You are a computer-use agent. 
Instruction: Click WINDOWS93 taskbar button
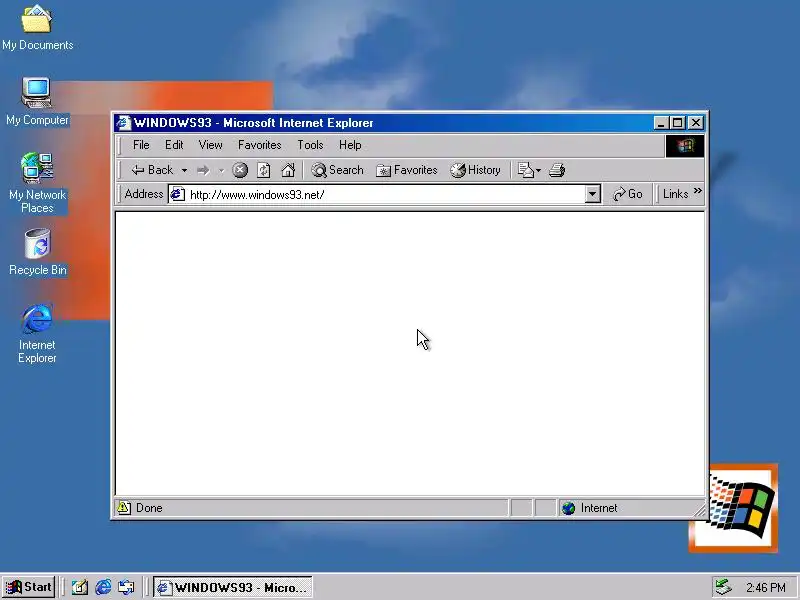click(233, 587)
